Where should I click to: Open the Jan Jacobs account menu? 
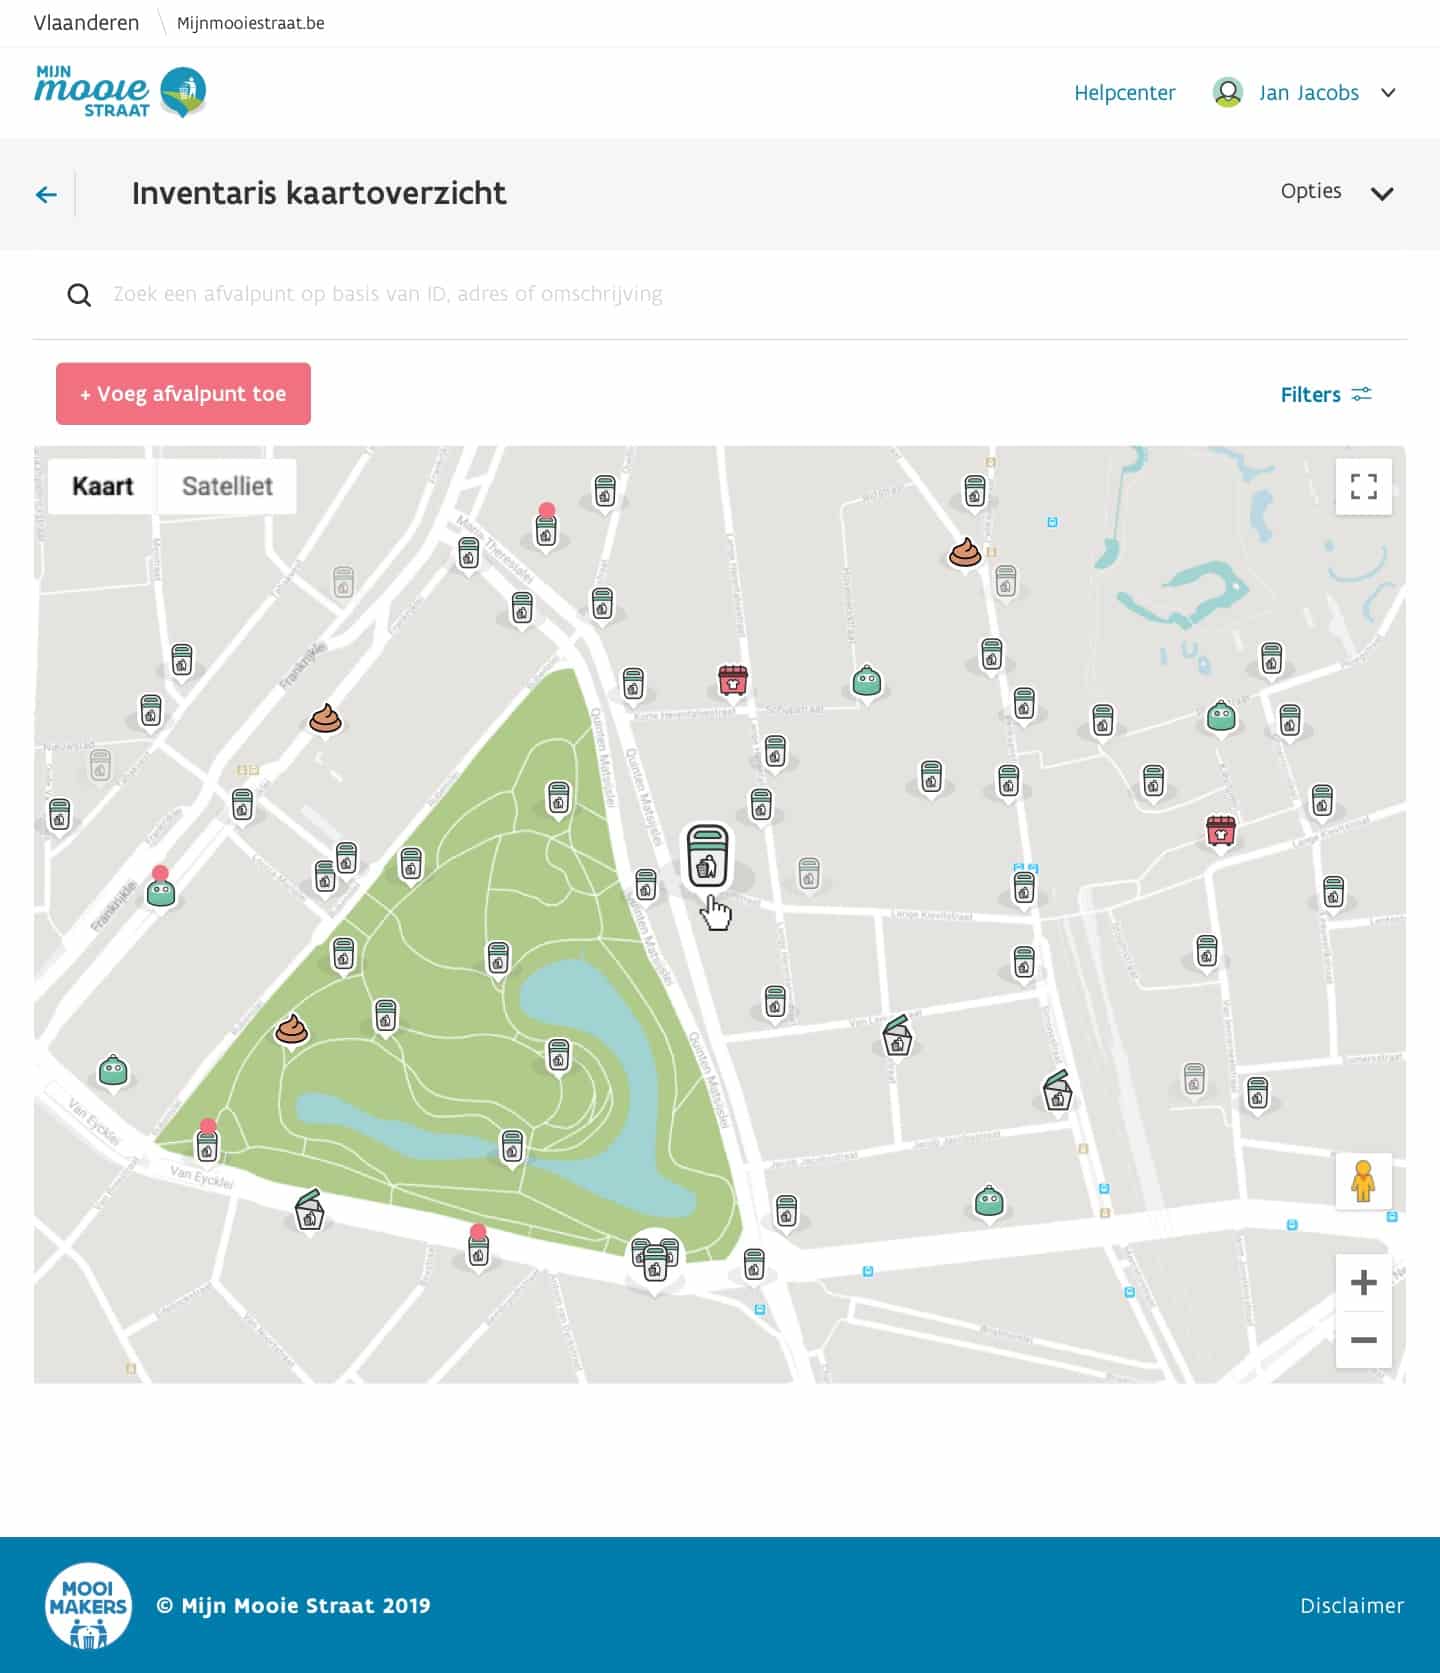(x=1304, y=93)
